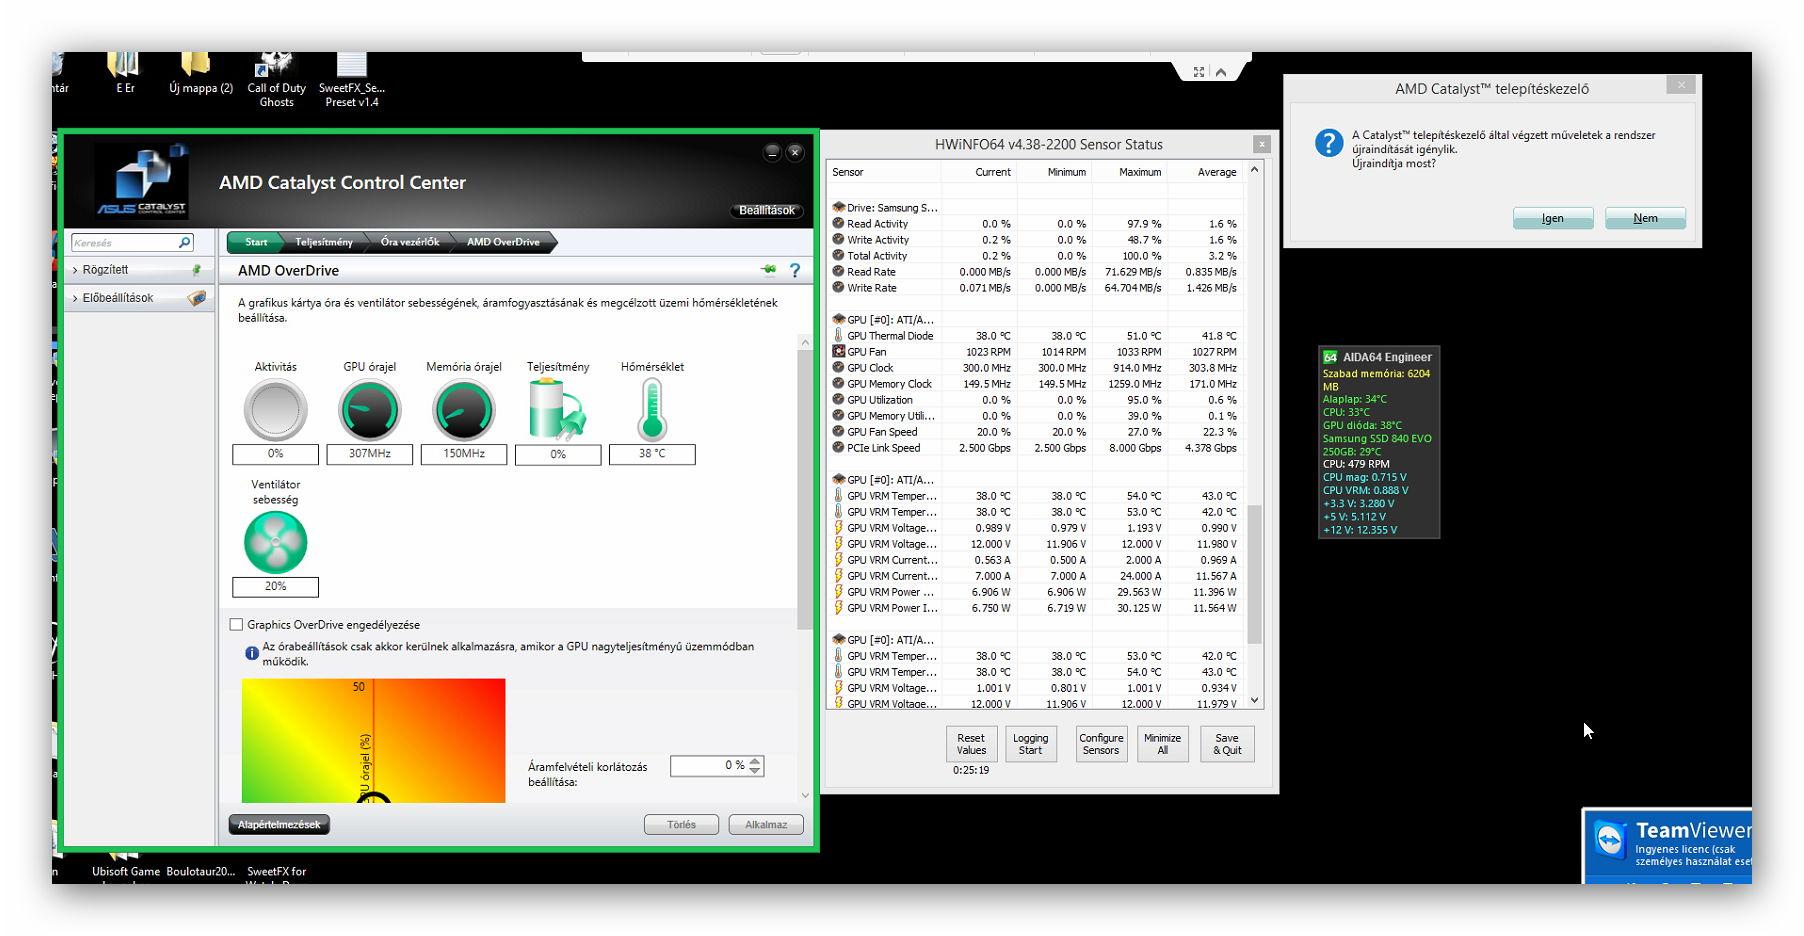Viewport: 1804px width, 936px height.
Task: Go to the Teljesítmény breadcrumb
Action: click(x=324, y=242)
